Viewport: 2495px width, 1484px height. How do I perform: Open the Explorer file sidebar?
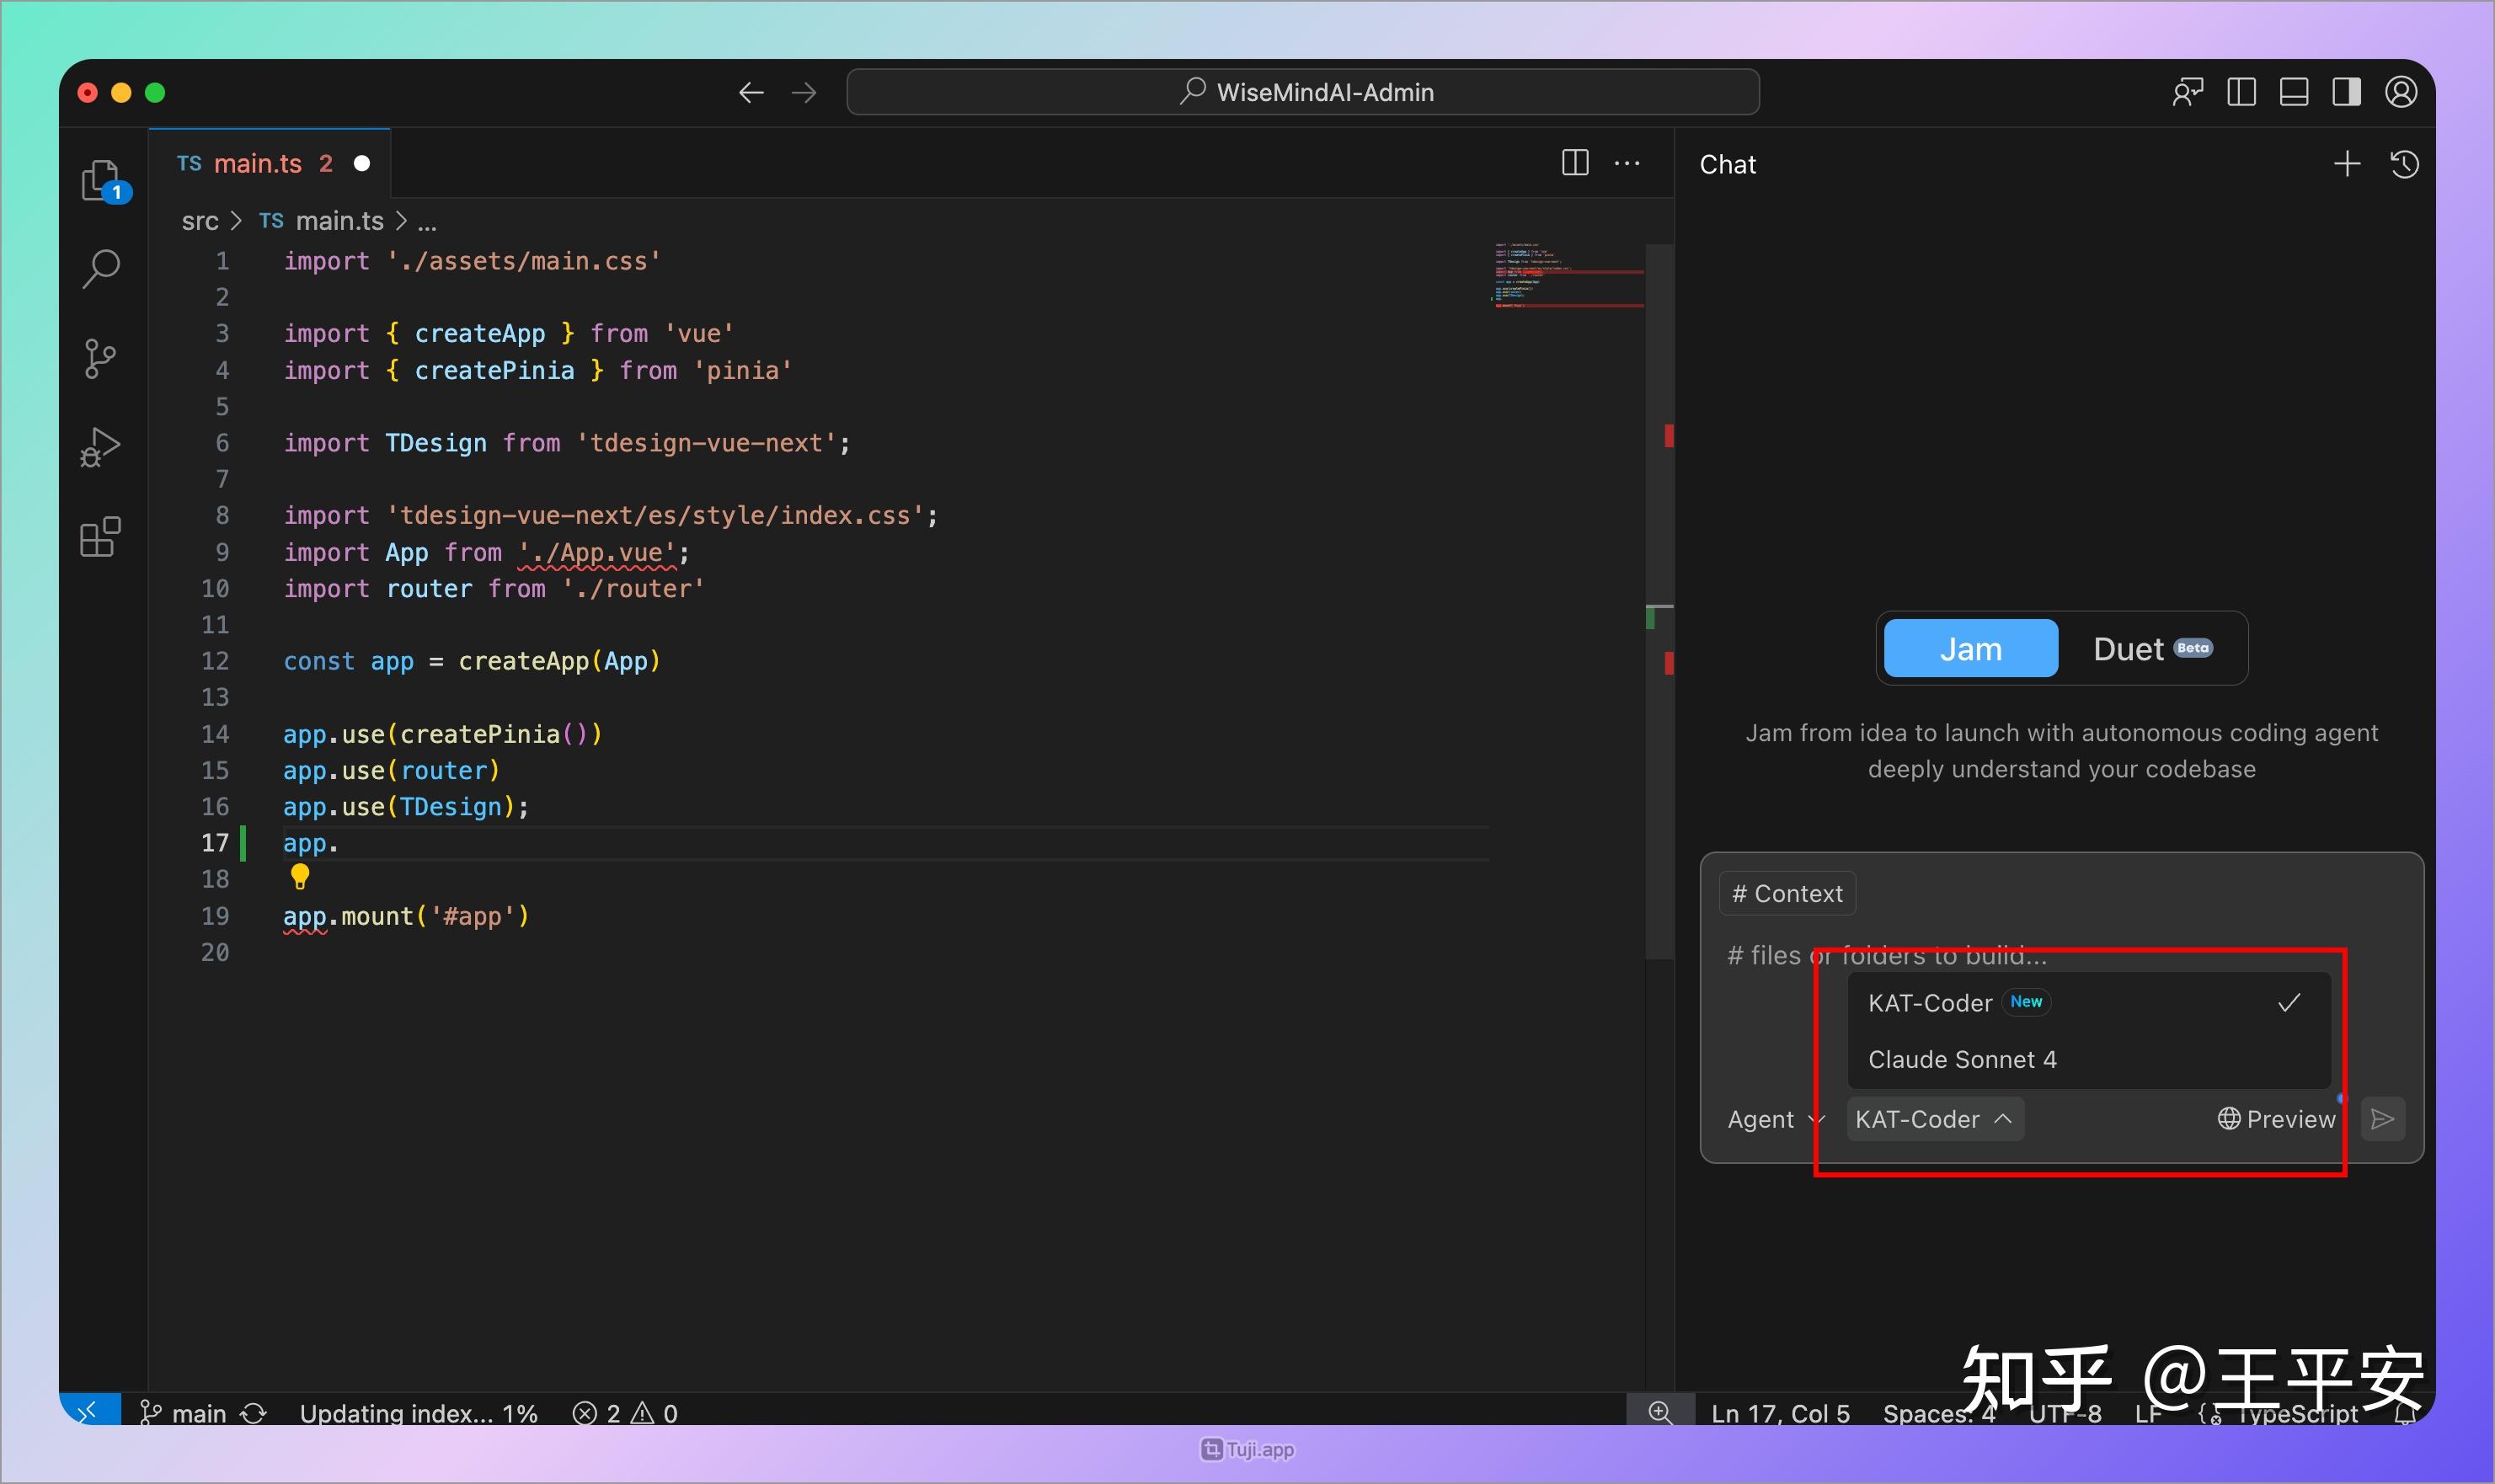(x=99, y=180)
